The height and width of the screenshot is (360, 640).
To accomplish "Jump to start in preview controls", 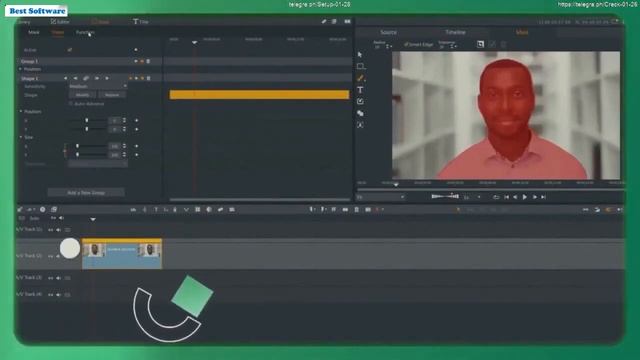I will (506, 197).
